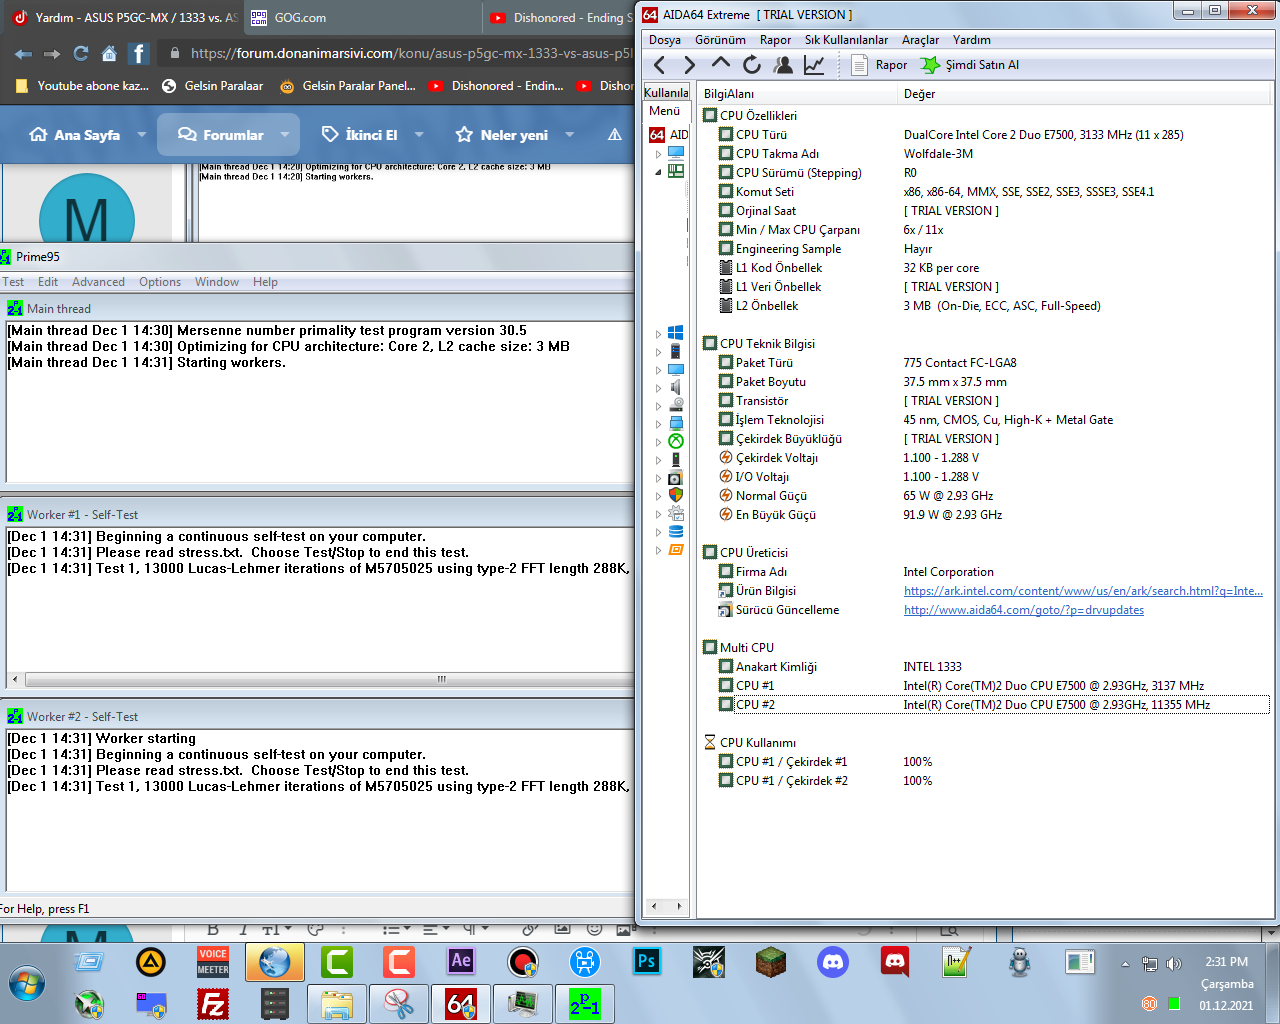
Task: Switch to Prime95 taskbar button
Action: tap(584, 1004)
